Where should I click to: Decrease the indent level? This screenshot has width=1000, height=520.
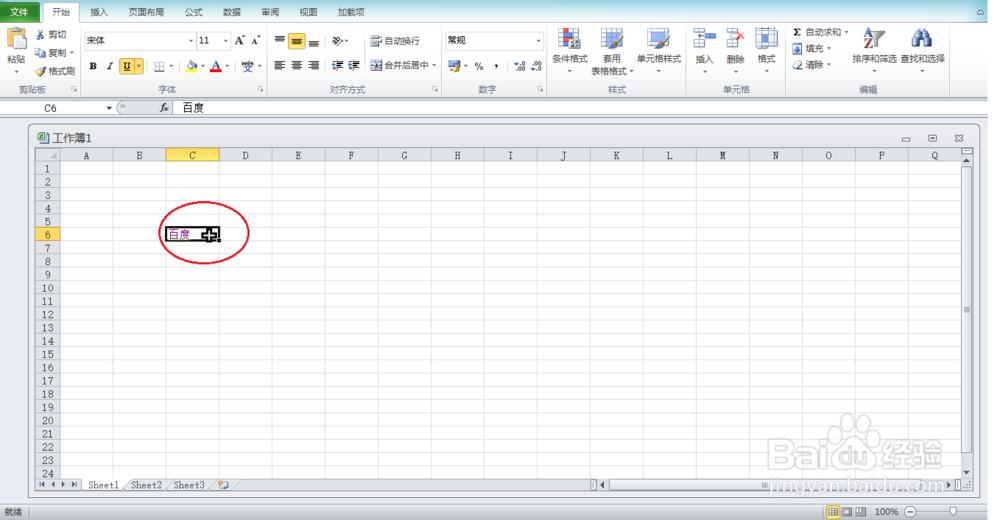coord(337,65)
